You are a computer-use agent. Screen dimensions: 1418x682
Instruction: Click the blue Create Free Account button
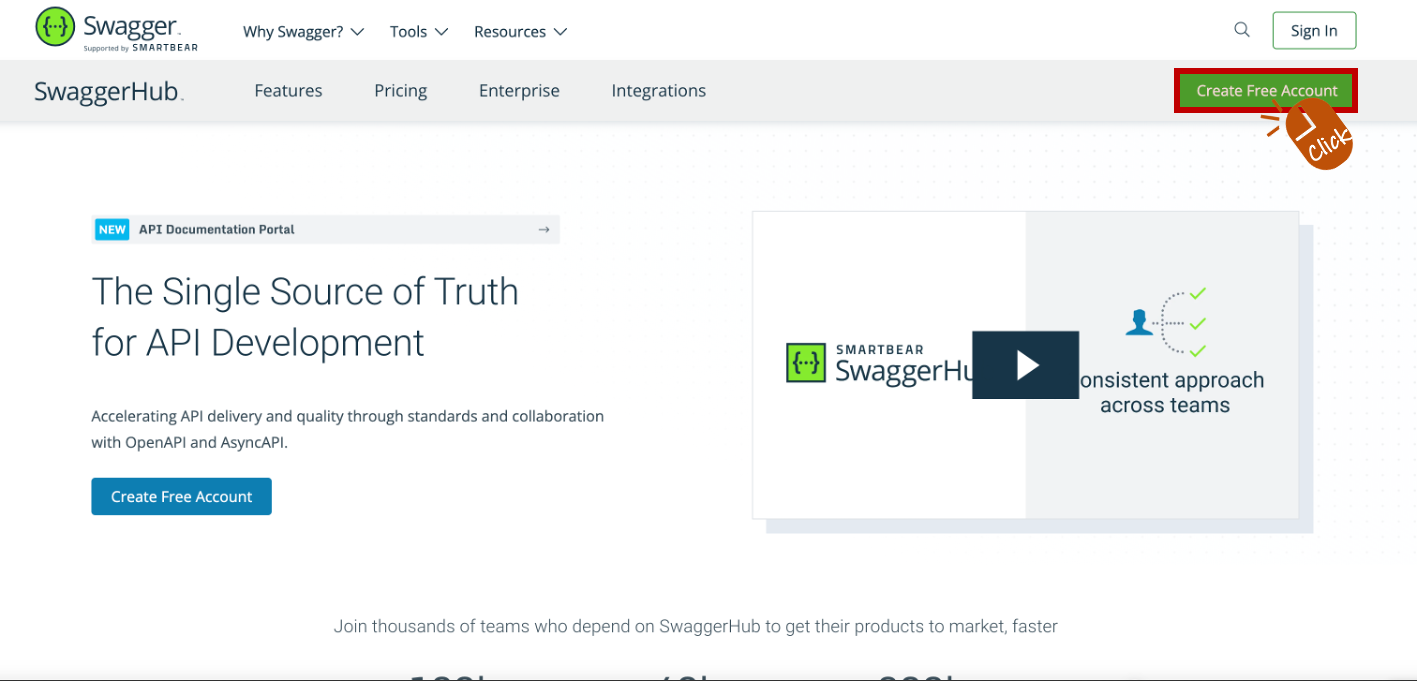click(181, 497)
